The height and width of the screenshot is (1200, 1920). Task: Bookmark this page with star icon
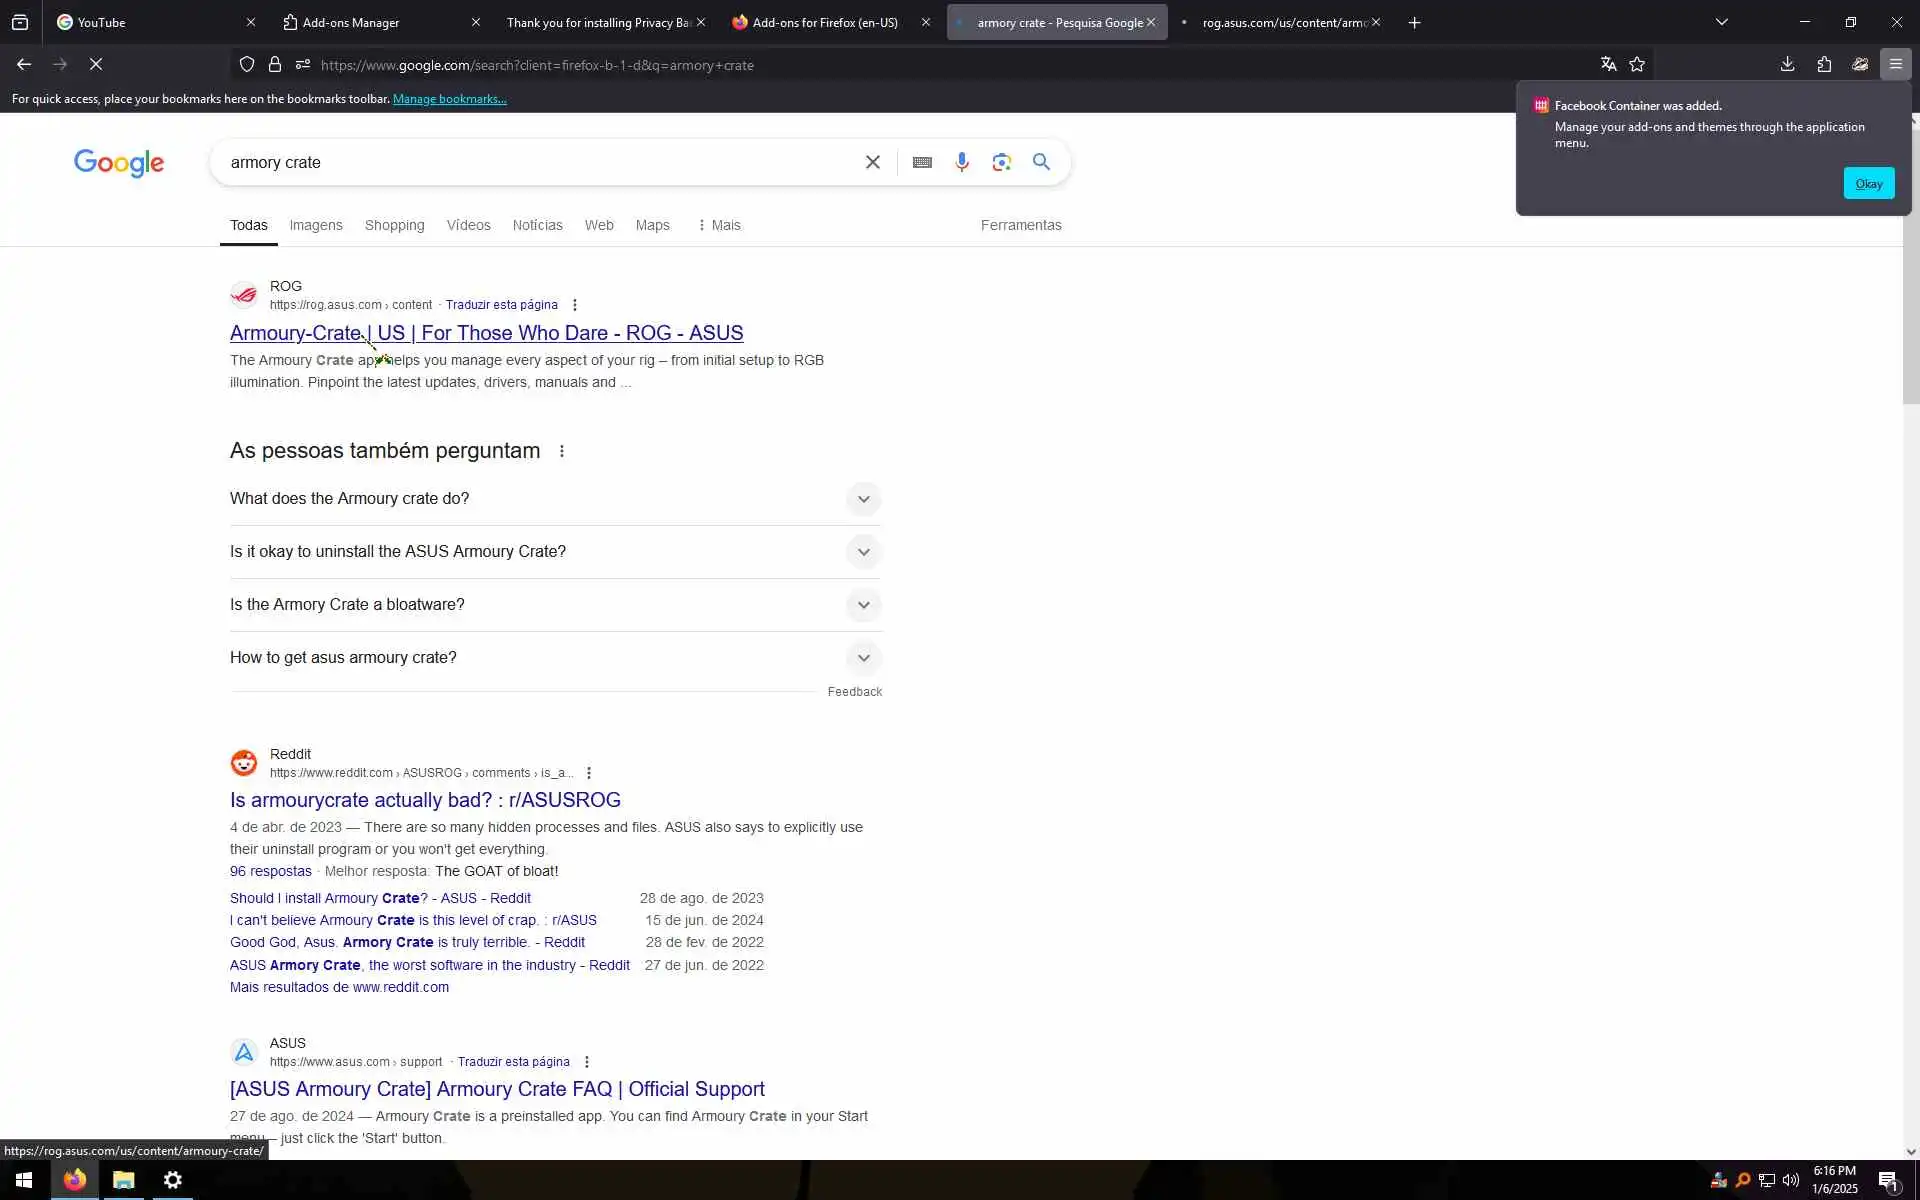coord(1637,64)
